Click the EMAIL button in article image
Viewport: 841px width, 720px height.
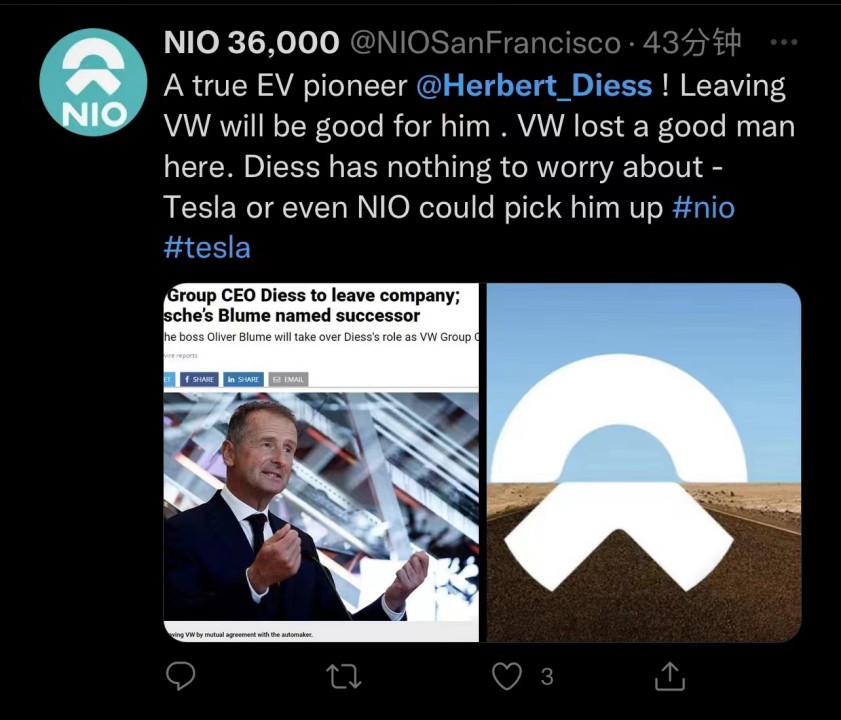pos(289,379)
